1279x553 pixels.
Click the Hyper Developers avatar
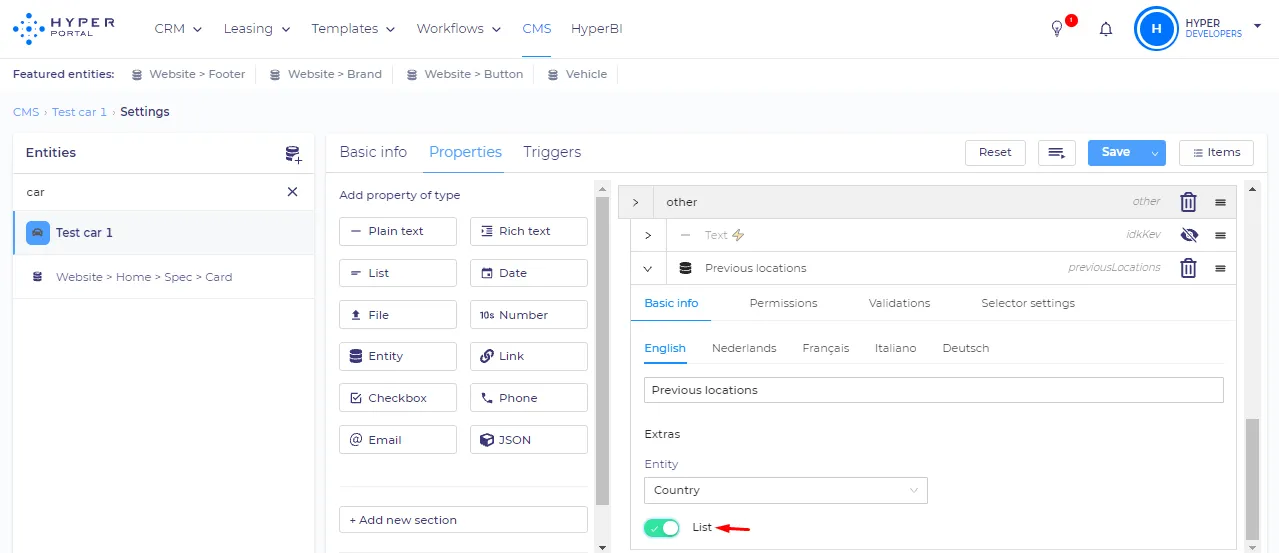click(x=1156, y=29)
